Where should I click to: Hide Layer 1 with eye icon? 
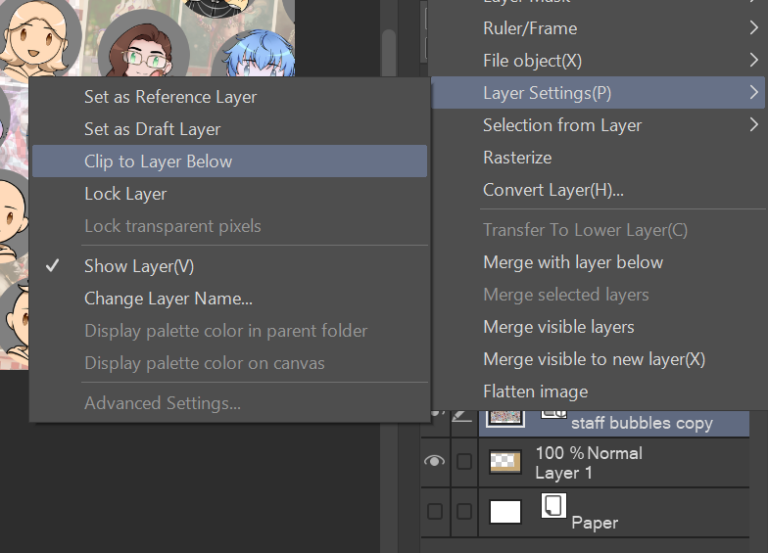[x=434, y=461]
